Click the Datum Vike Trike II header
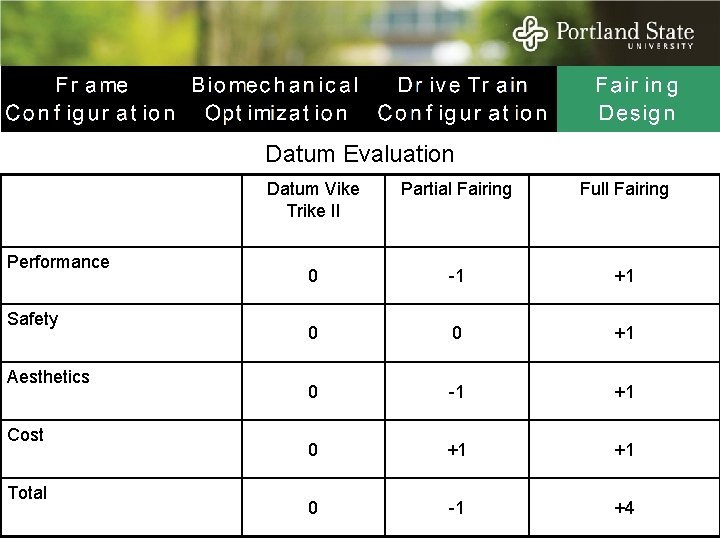This screenshot has height=540, width=720. (x=313, y=200)
